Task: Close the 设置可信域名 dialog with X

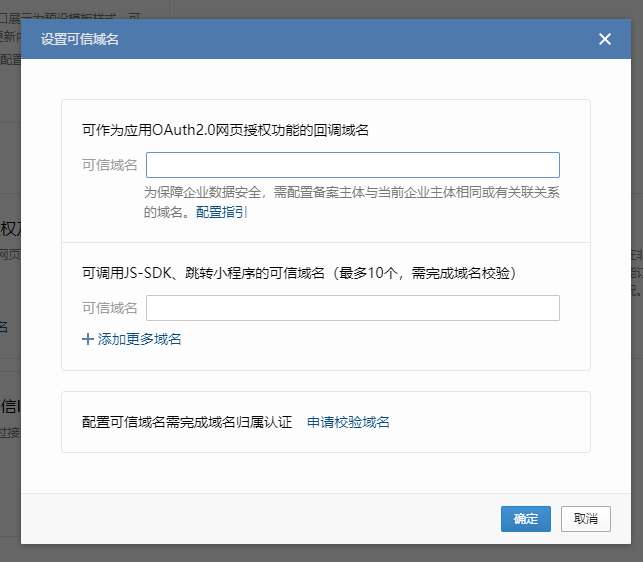Action: [x=604, y=39]
